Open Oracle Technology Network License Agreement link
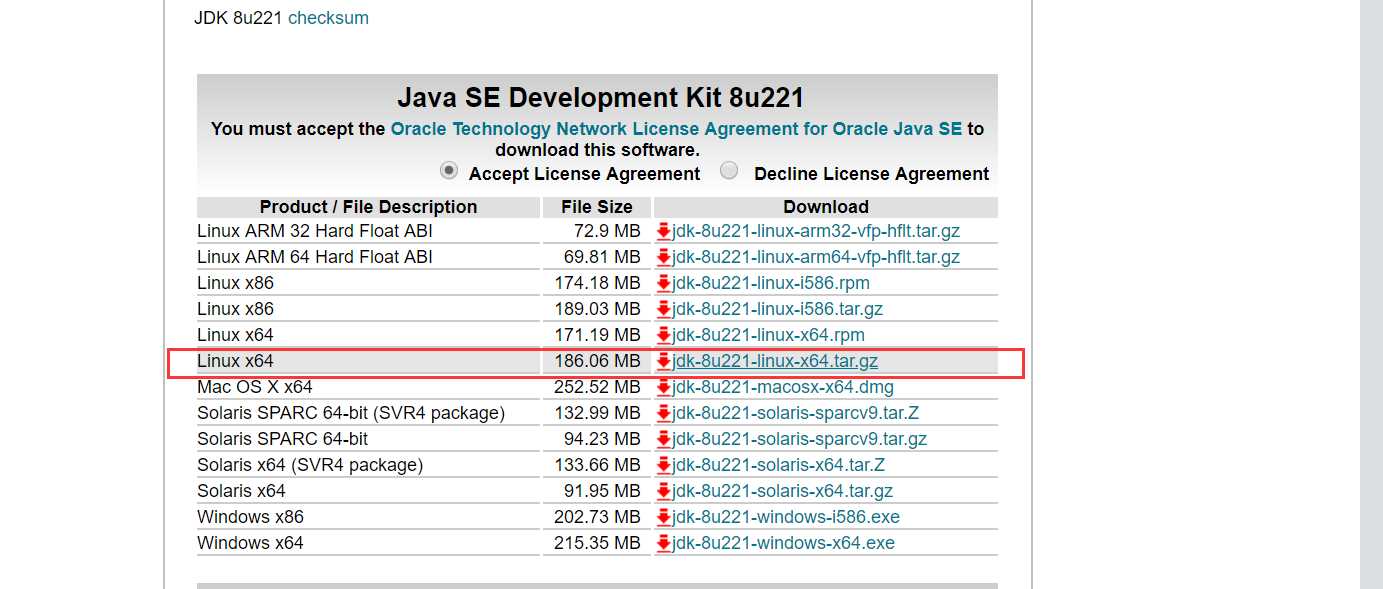1383x589 pixels. [x=676, y=129]
